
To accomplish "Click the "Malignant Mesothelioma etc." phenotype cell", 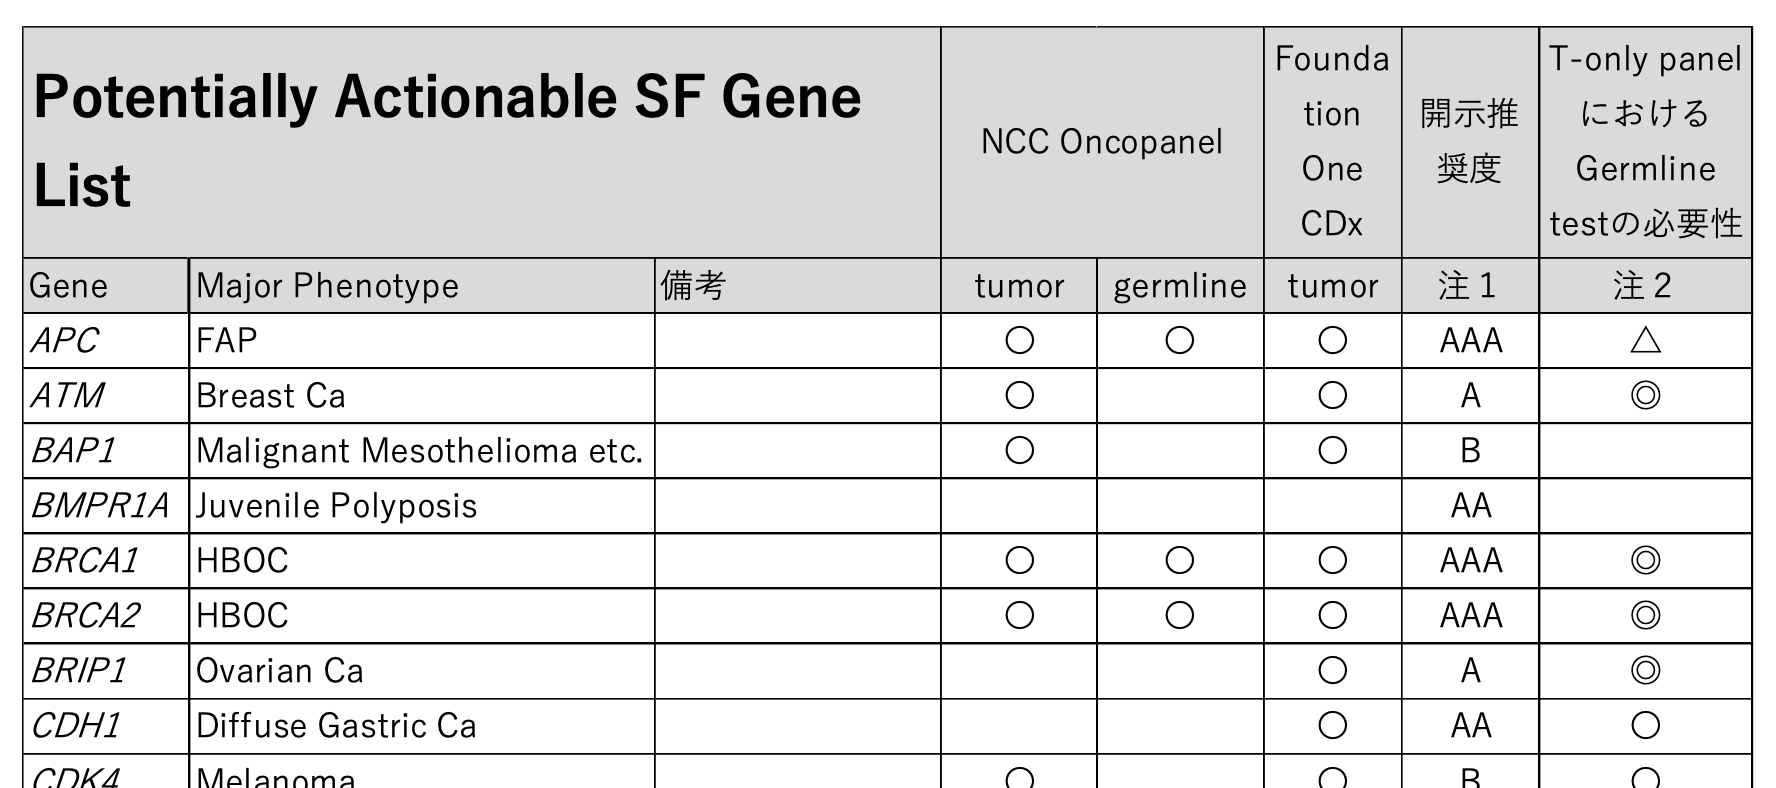I will click(420, 451).
